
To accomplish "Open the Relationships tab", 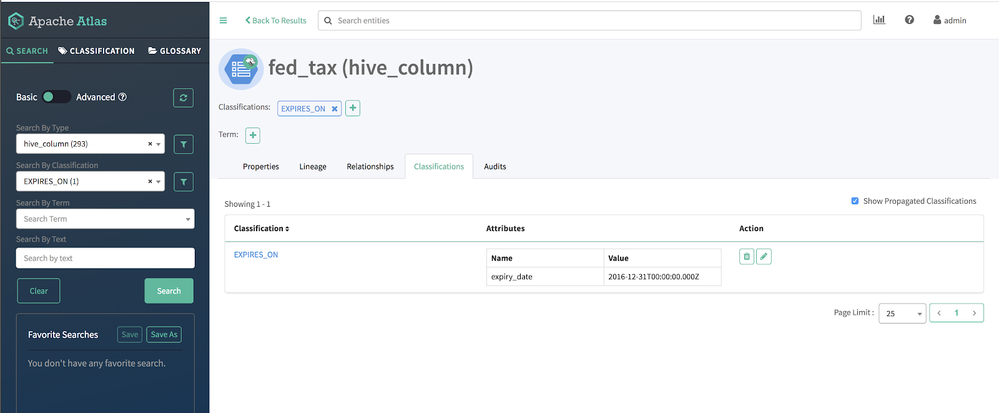I will pos(370,166).
